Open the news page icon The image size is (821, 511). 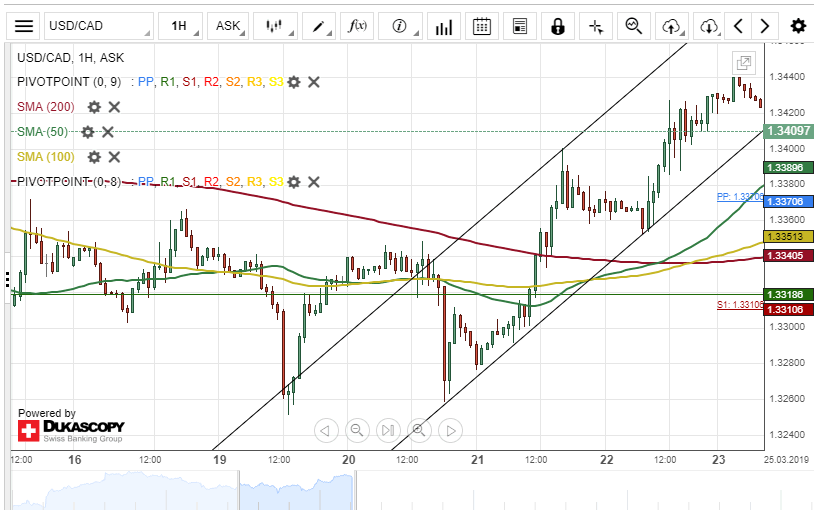pos(520,26)
